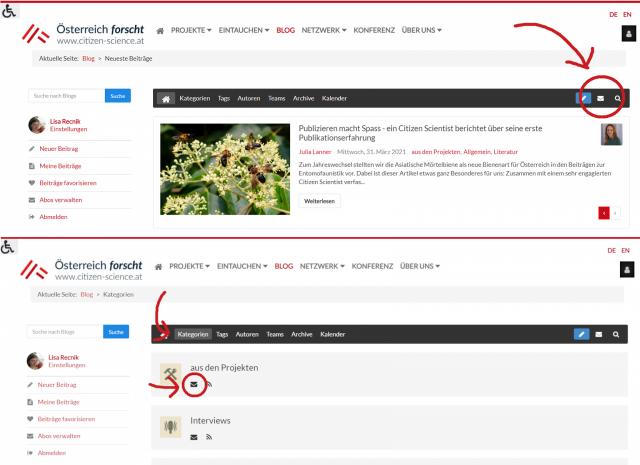
Task: Expand the NETZWERK menu on Neueste Beiträge page
Action: tap(324, 31)
